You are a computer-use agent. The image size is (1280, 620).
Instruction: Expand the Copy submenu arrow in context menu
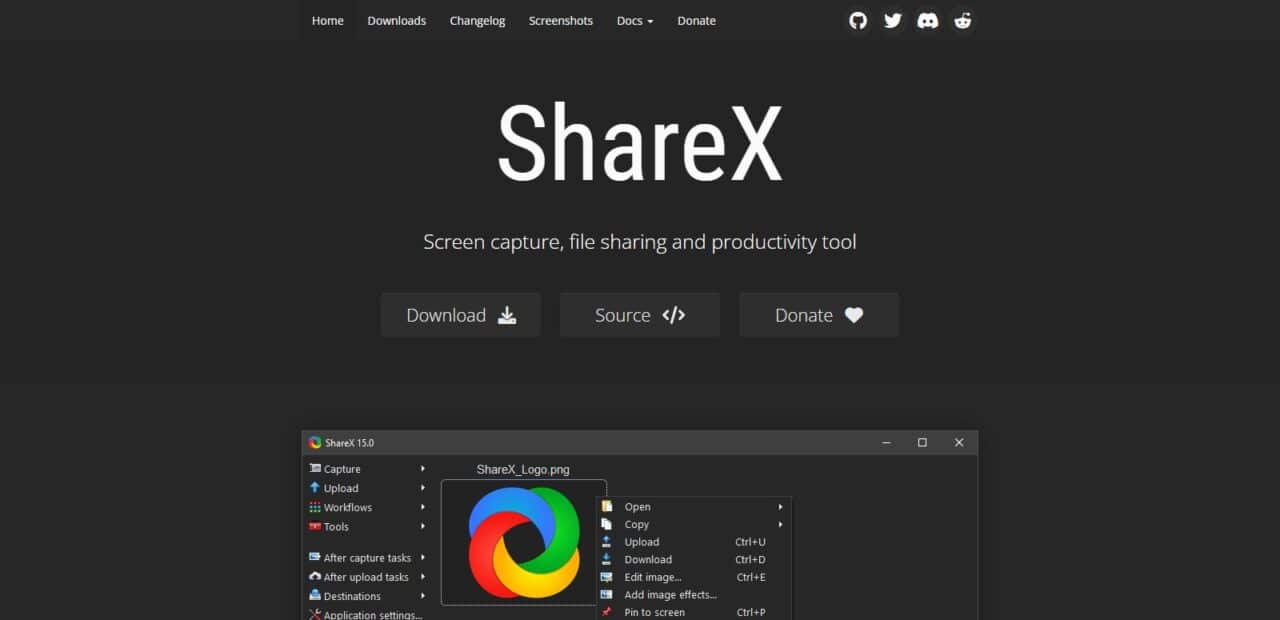[x=780, y=524]
